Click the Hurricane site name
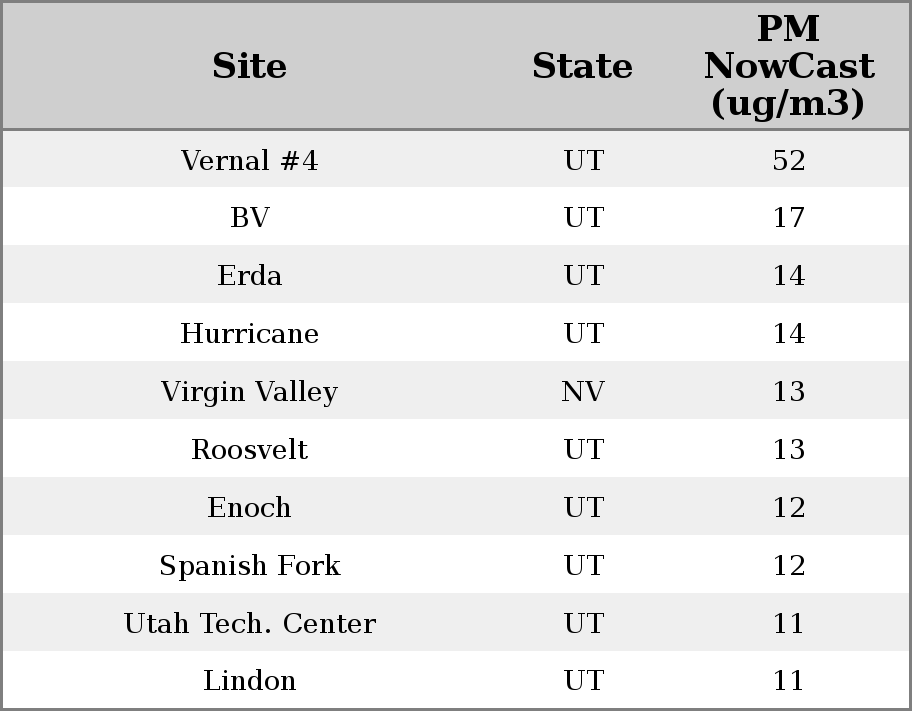This screenshot has width=912, height=711. tap(249, 334)
